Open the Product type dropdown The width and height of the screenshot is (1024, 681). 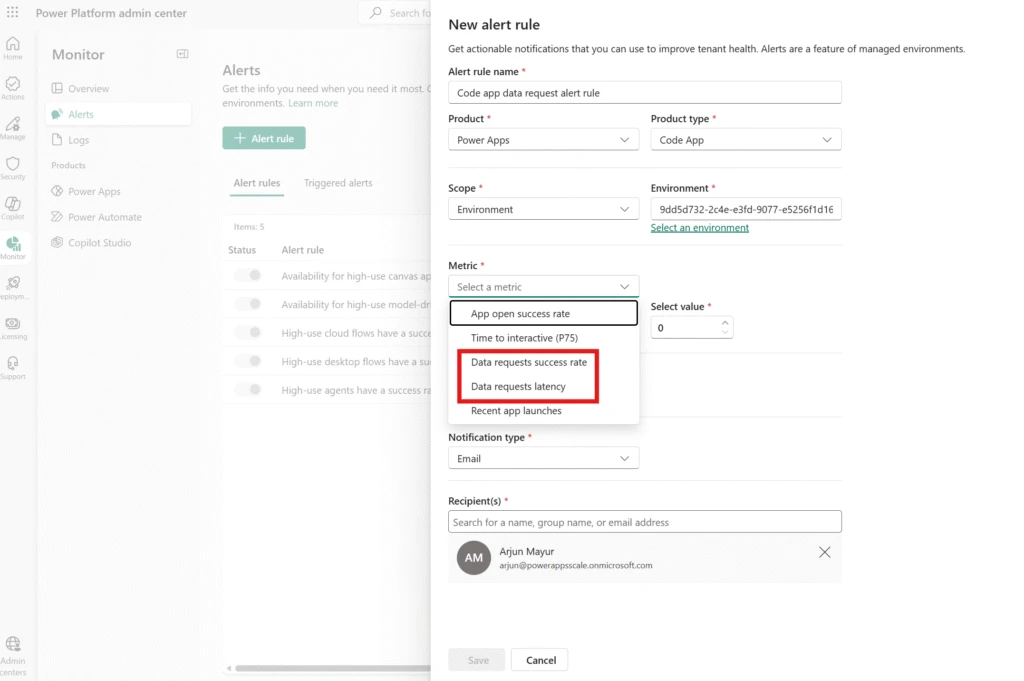click(x=745, y=140)
